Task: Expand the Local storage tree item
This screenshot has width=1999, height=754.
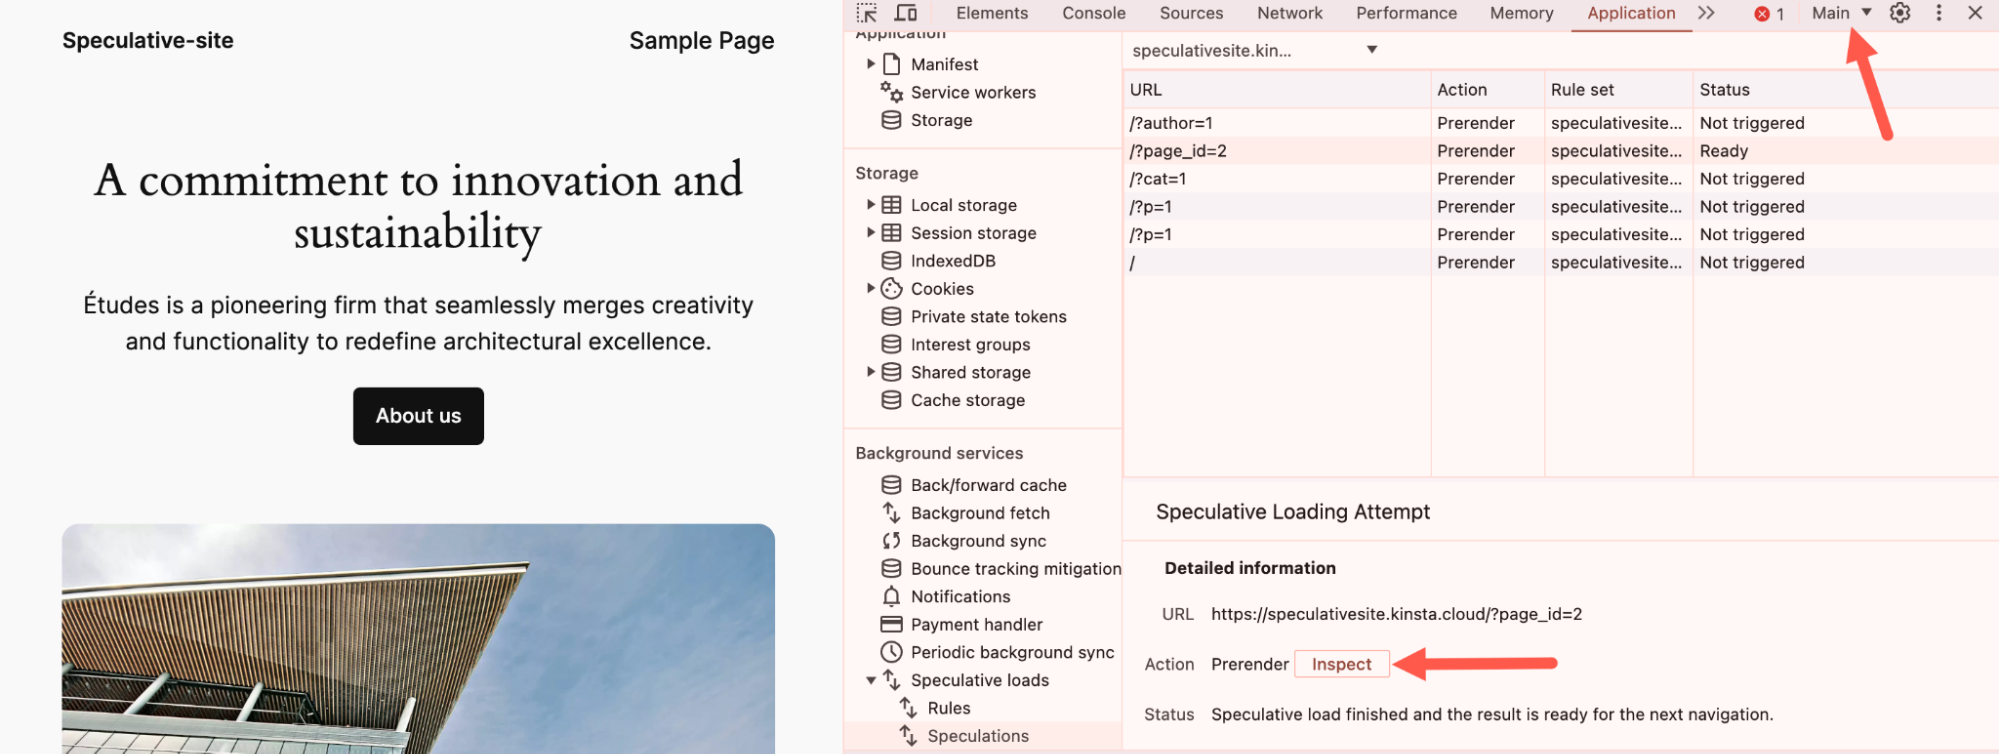Action: (x=871, y=205)
